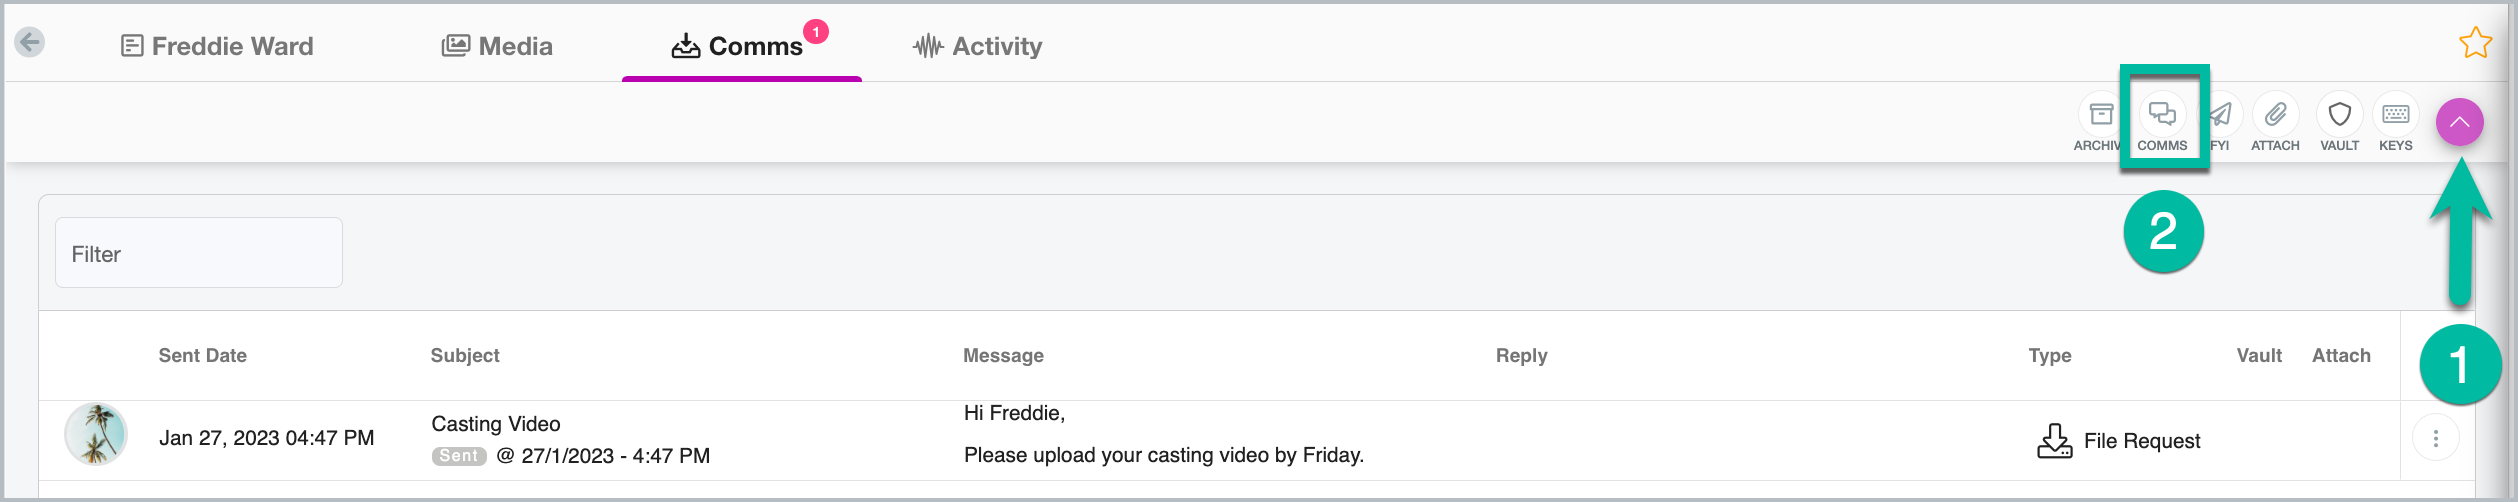Viewport: 2518px width, 502px height.
Task: Click the Attach paperclip icon
Action: coord(2275,115)
